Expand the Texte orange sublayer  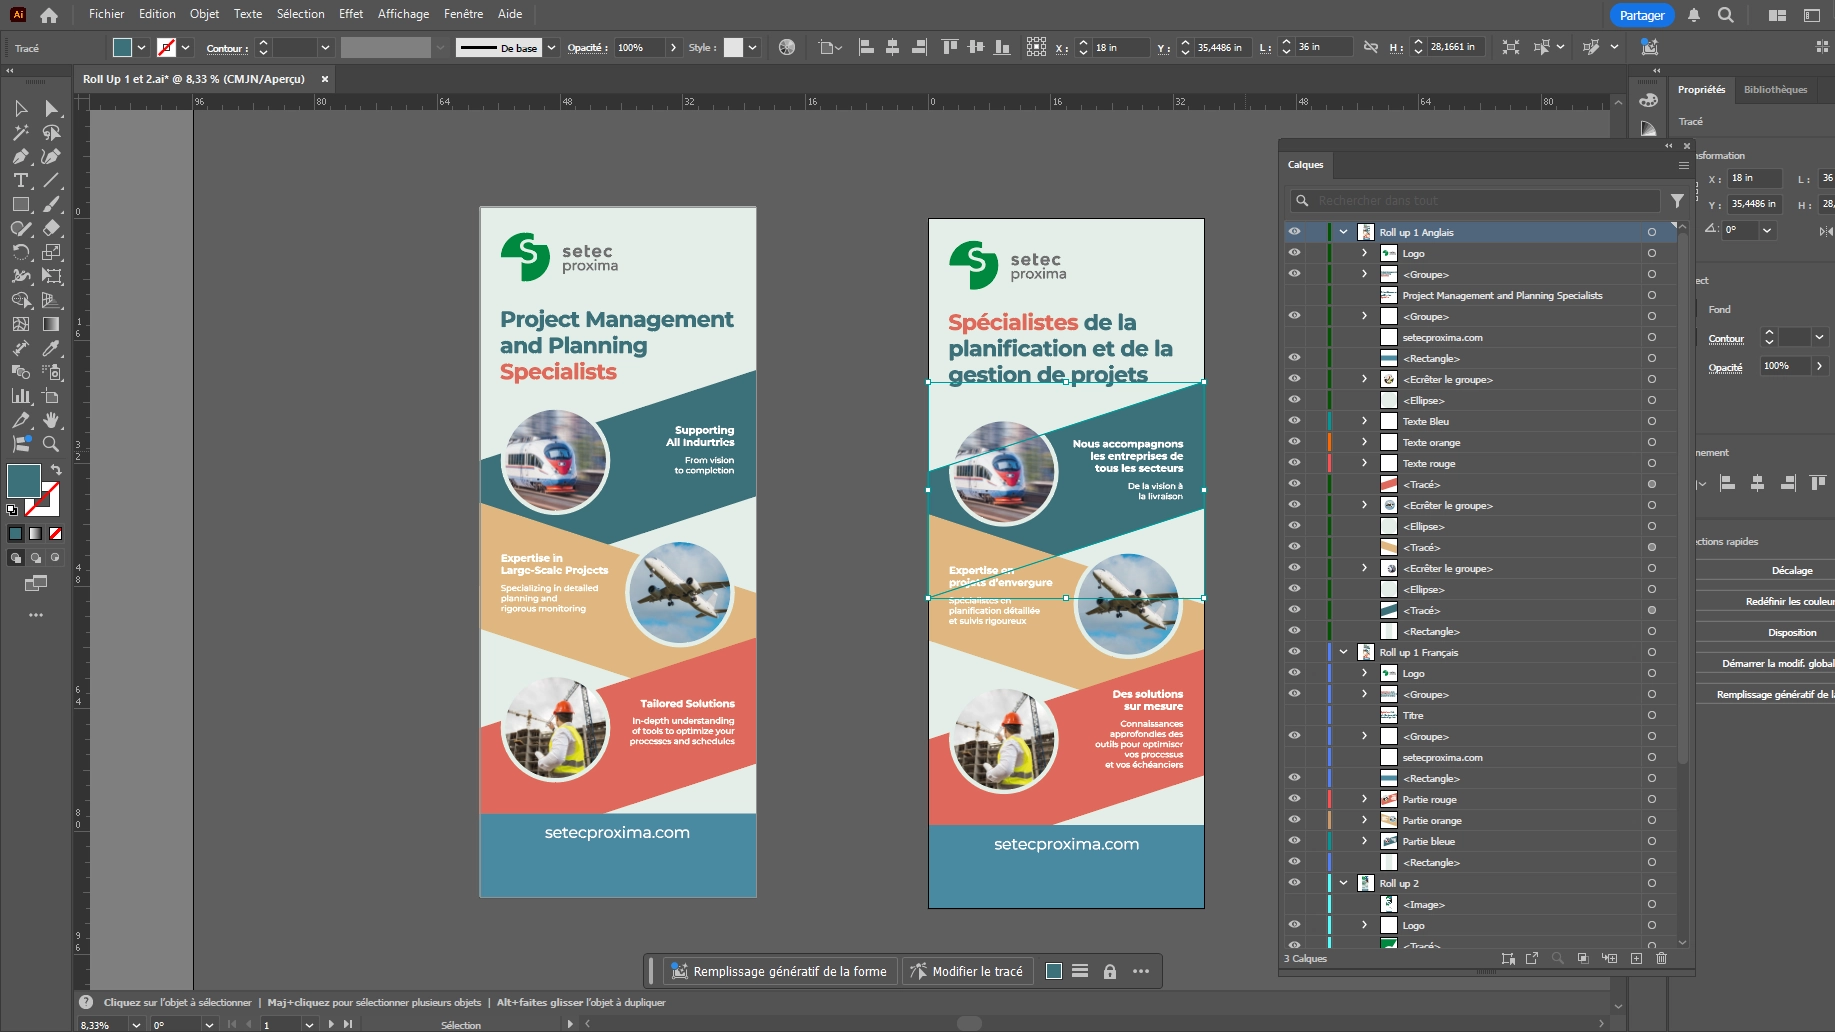tap(1364, 442)
